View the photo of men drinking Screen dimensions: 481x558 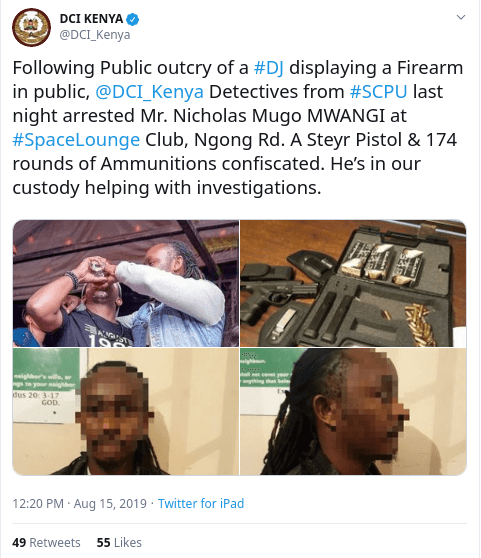click(x=126, y=283)
